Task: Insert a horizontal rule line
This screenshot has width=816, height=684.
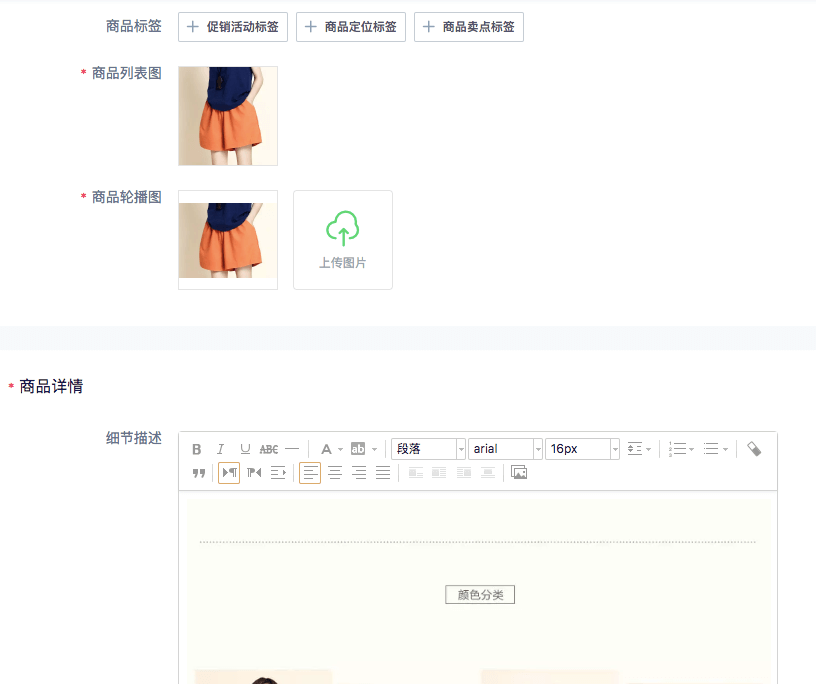Action: pyautogui.click(x=292, y=449)
